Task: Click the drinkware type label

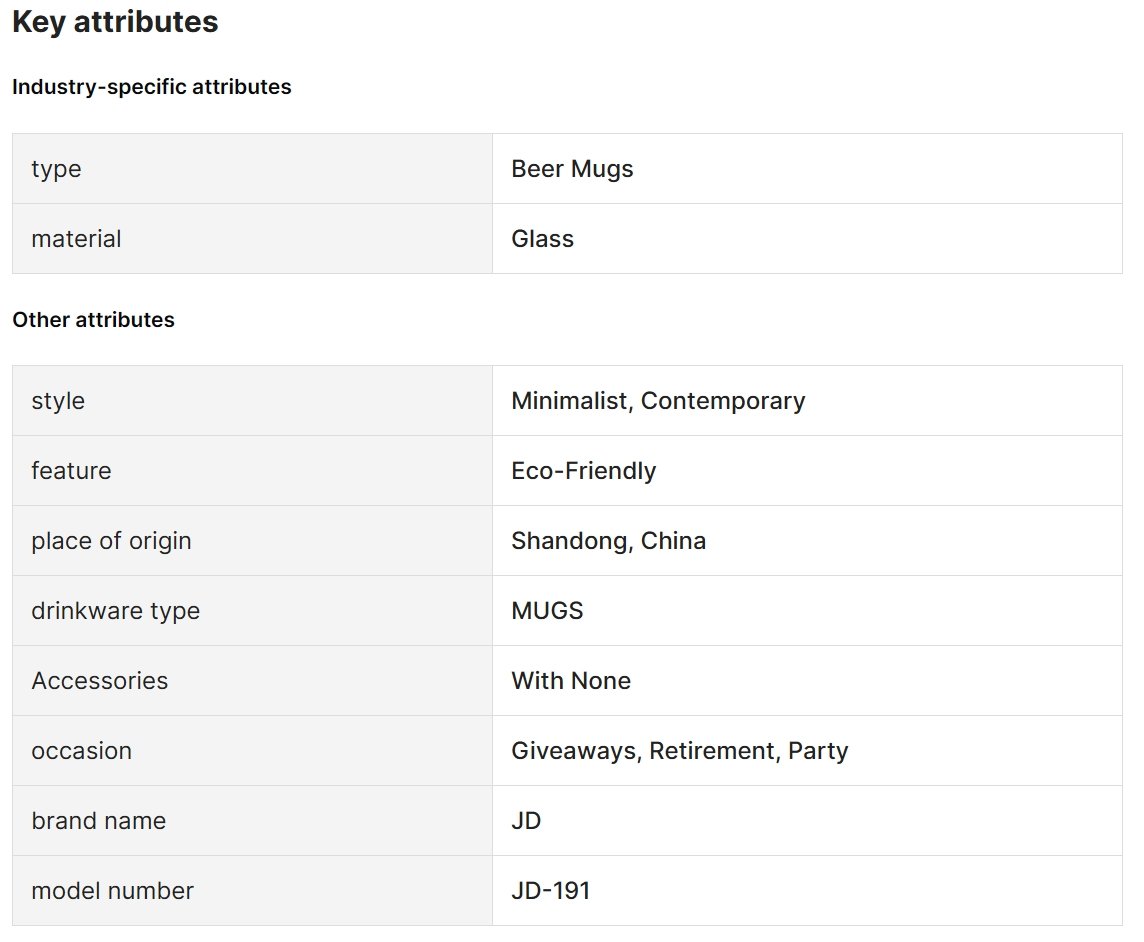Action: click(115, 611)
